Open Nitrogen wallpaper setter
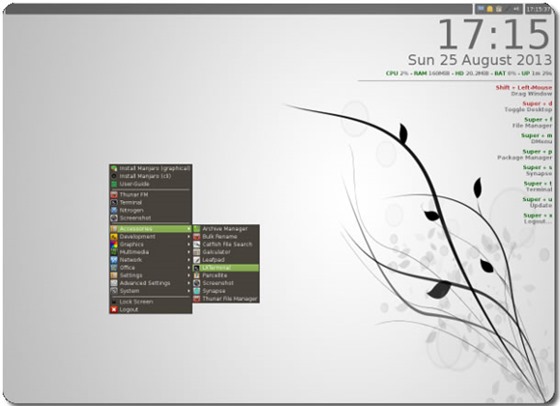560x406 pixels. pos(150,210)
